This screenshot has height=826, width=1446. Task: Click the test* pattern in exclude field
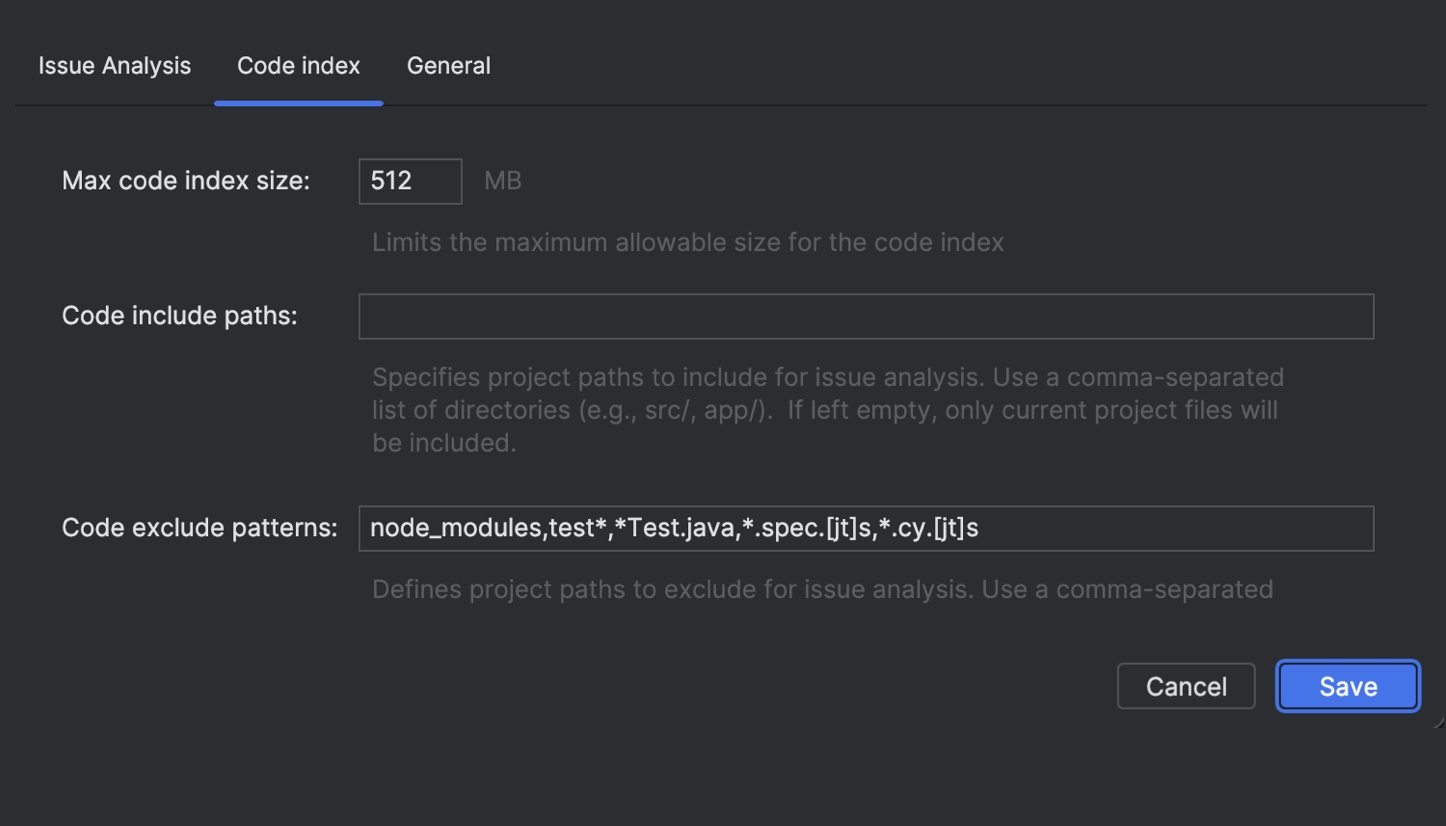[x=579, y=529]
